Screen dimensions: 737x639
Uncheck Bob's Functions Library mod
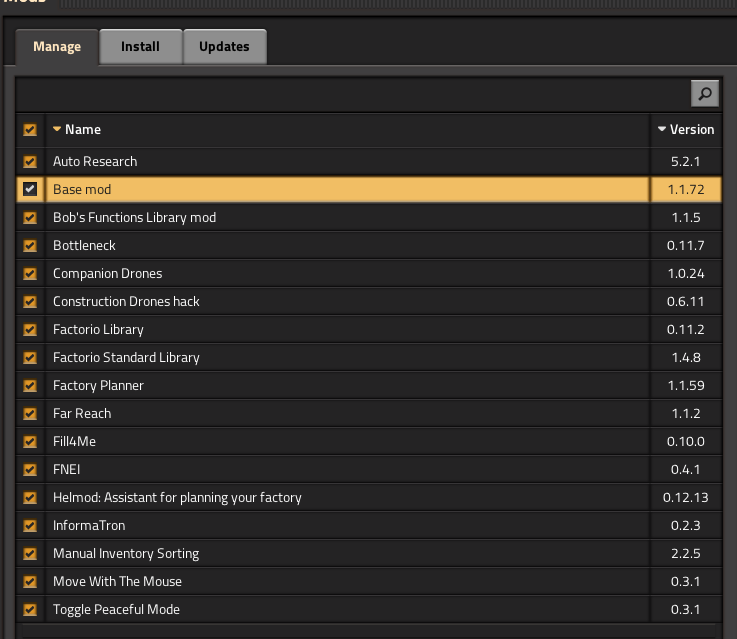pyautogui.click(x=30, y=218)
